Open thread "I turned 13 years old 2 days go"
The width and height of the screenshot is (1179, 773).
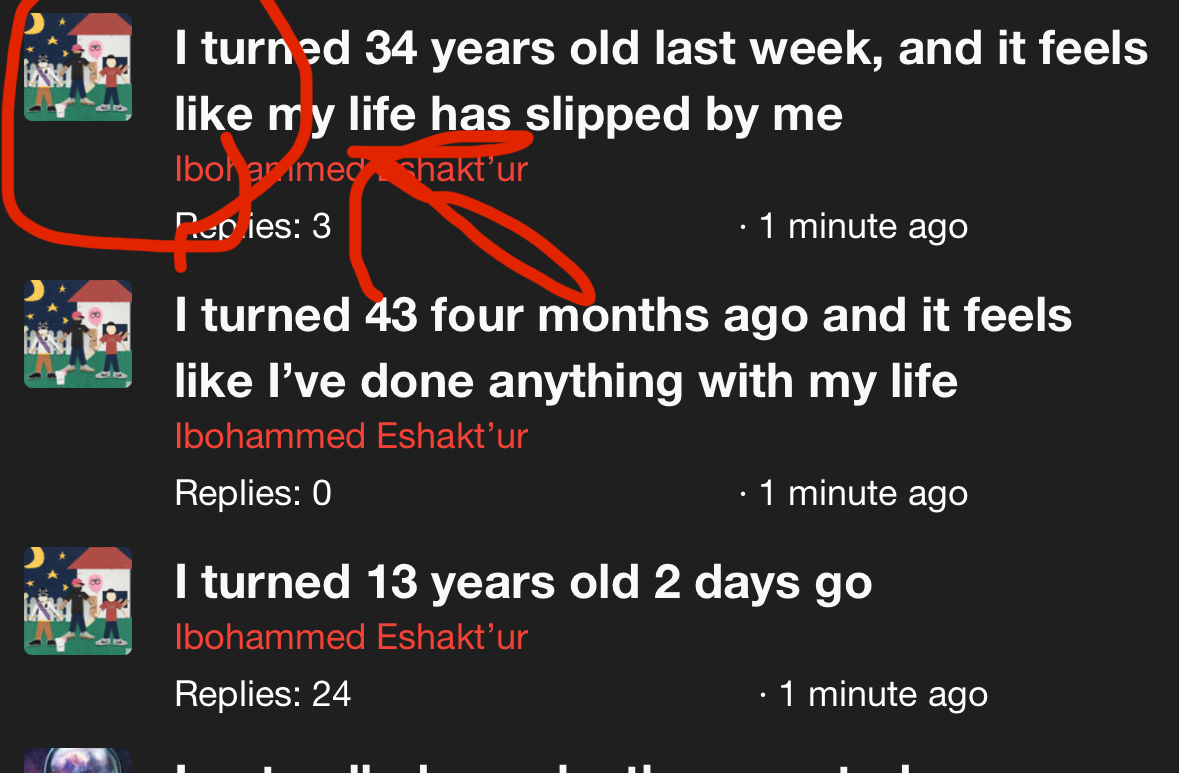point(523,583)
